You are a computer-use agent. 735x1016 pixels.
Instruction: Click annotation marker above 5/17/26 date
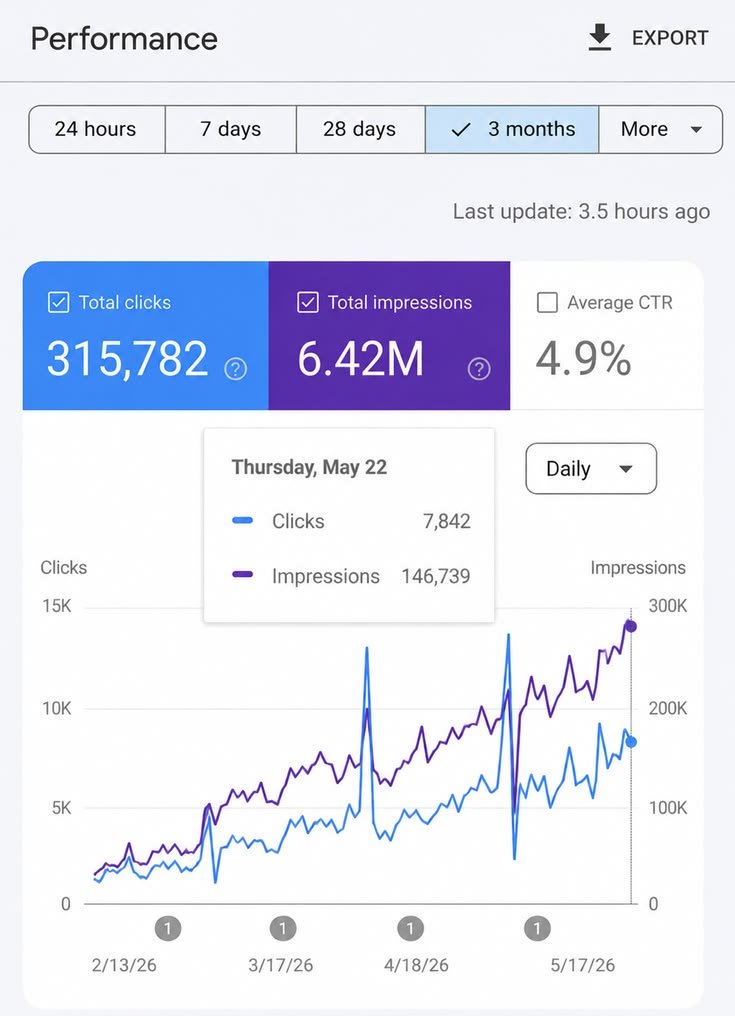pyautogui.click(x=537, y=929)
